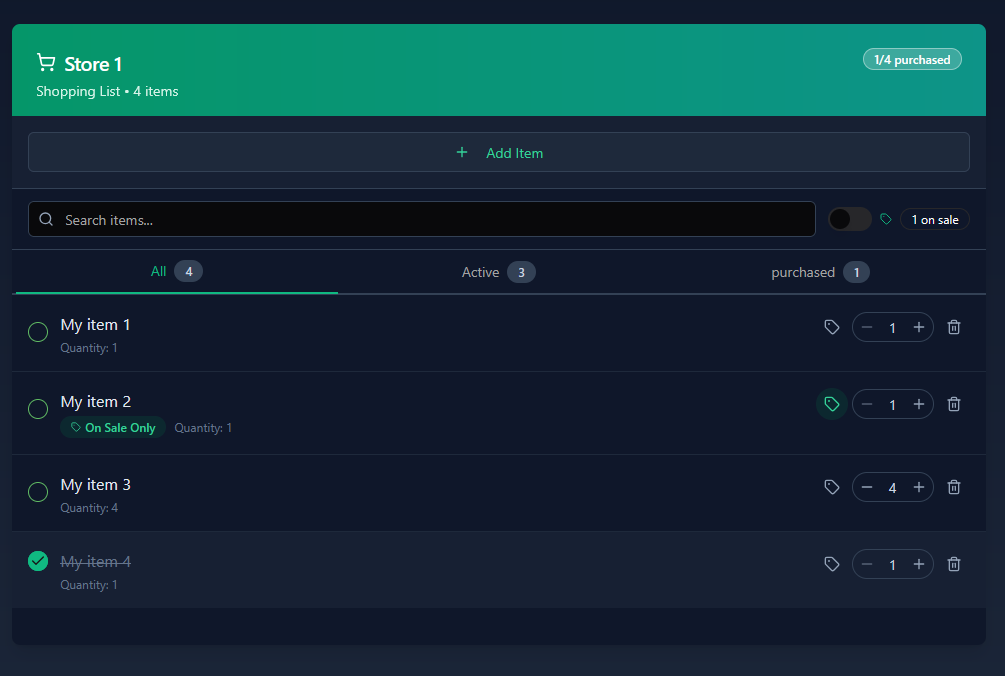The width and height of the screenshot is (1005, 676).
Task: Uncheck the purchased My item 4
Action: [38, 561]
